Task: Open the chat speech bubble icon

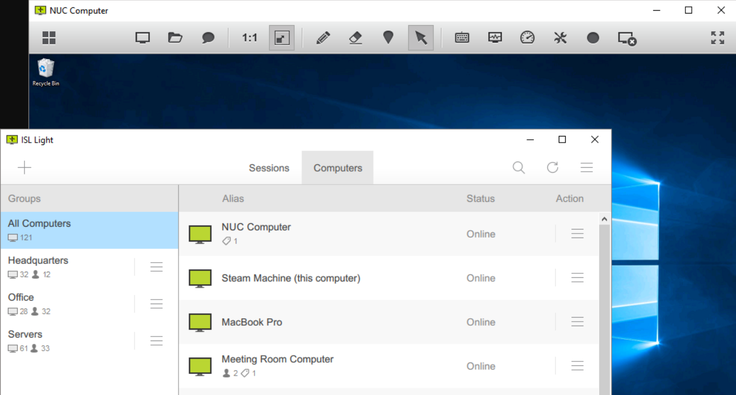Action: 208,38
